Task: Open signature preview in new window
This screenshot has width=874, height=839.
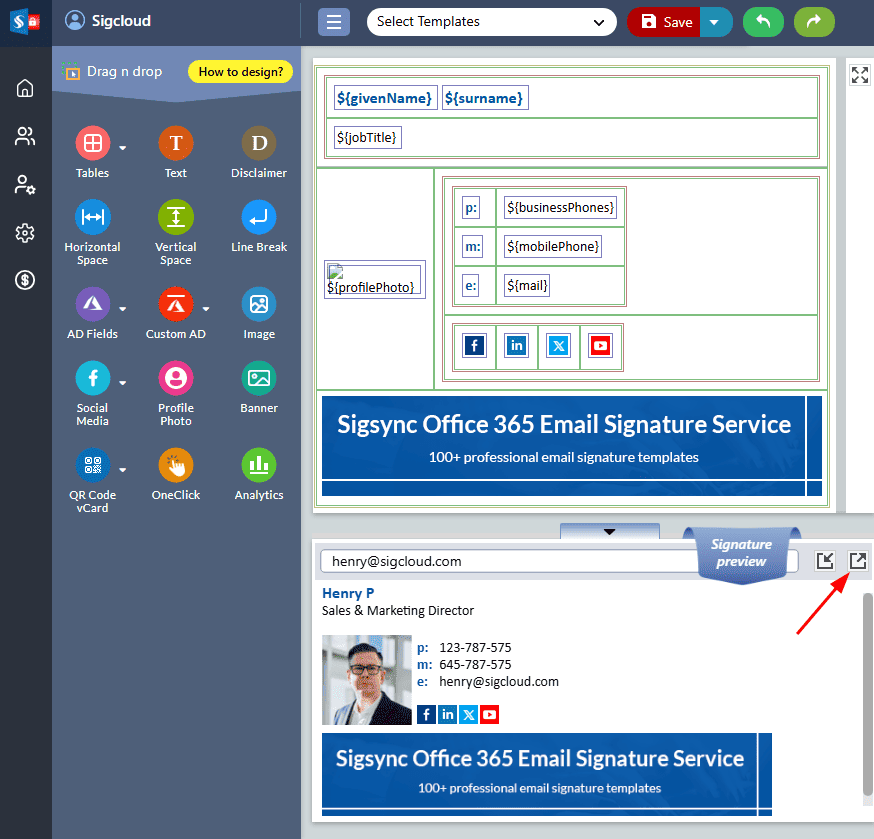Action: 857,560
